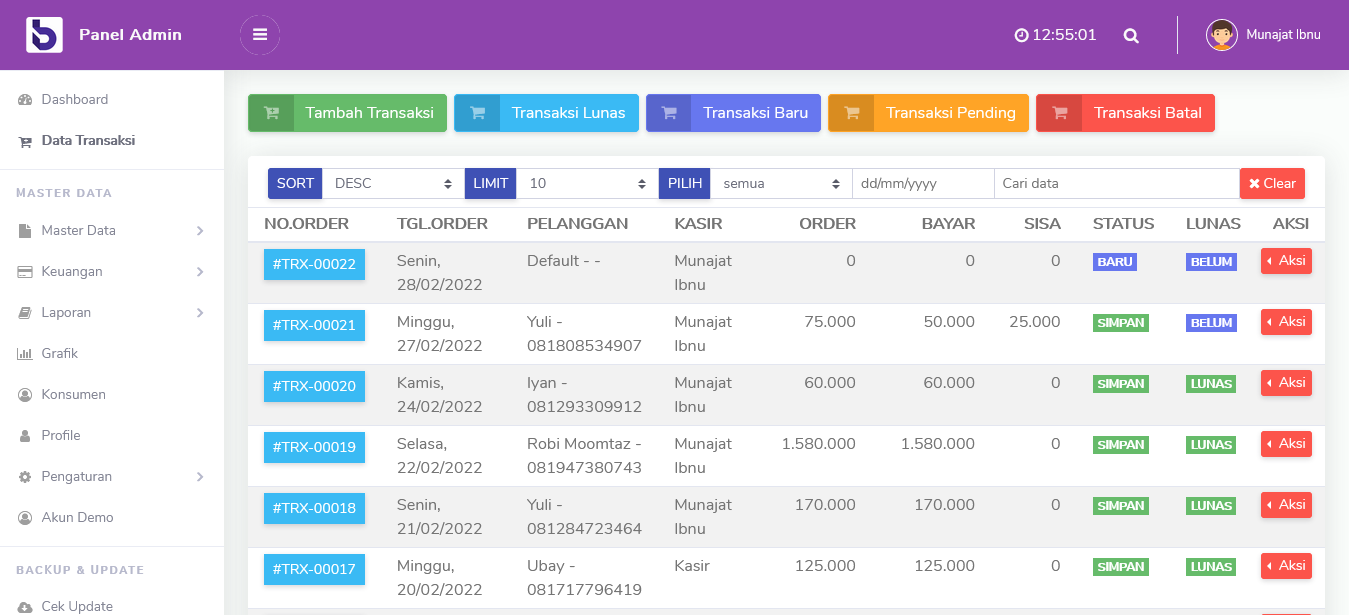Clear the filters with Clear button

(1272, 184)
